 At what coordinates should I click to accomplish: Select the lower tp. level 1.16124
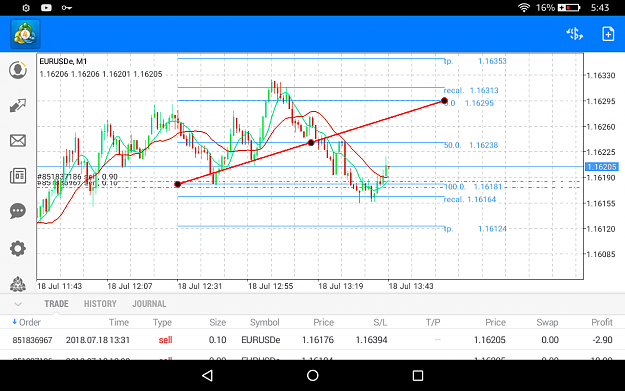[475, 229]
